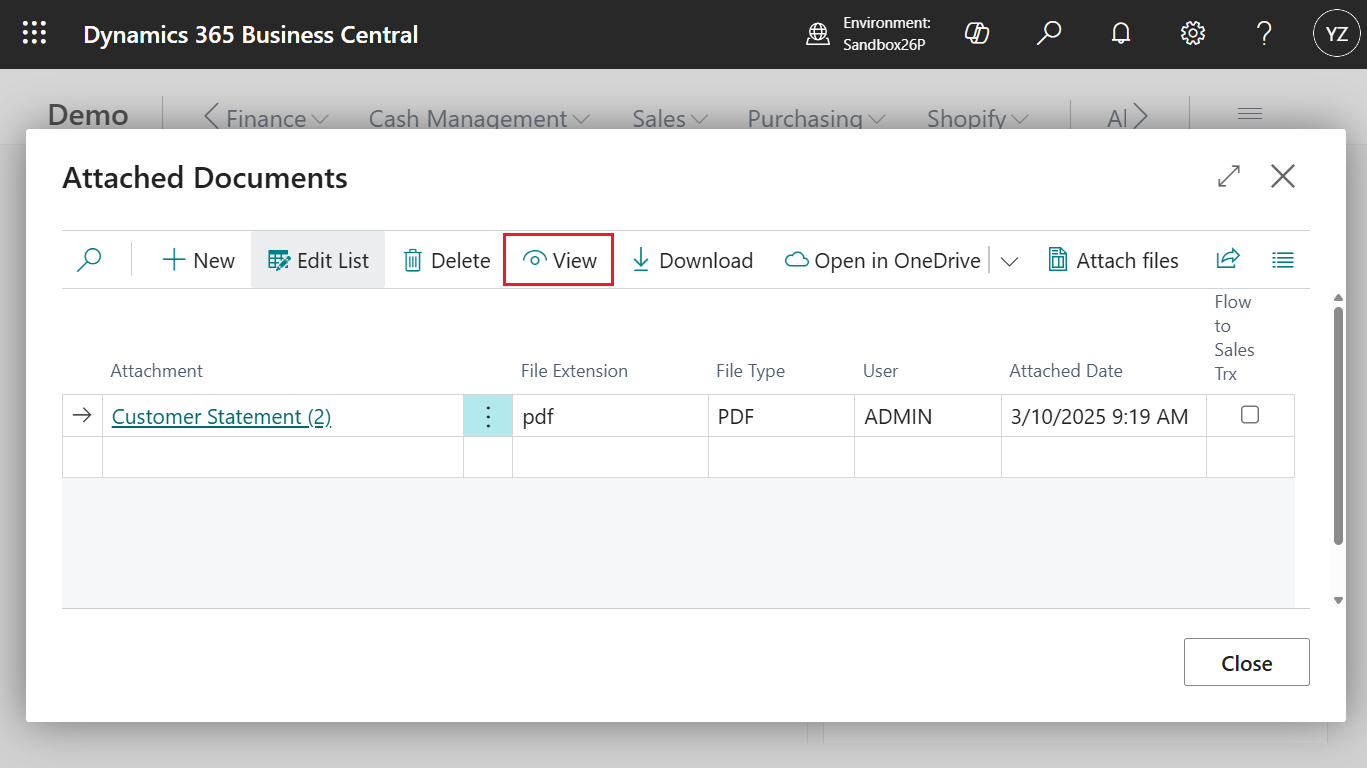
Task: Expand the Shopify menu chevron
Action: [975, 118]
